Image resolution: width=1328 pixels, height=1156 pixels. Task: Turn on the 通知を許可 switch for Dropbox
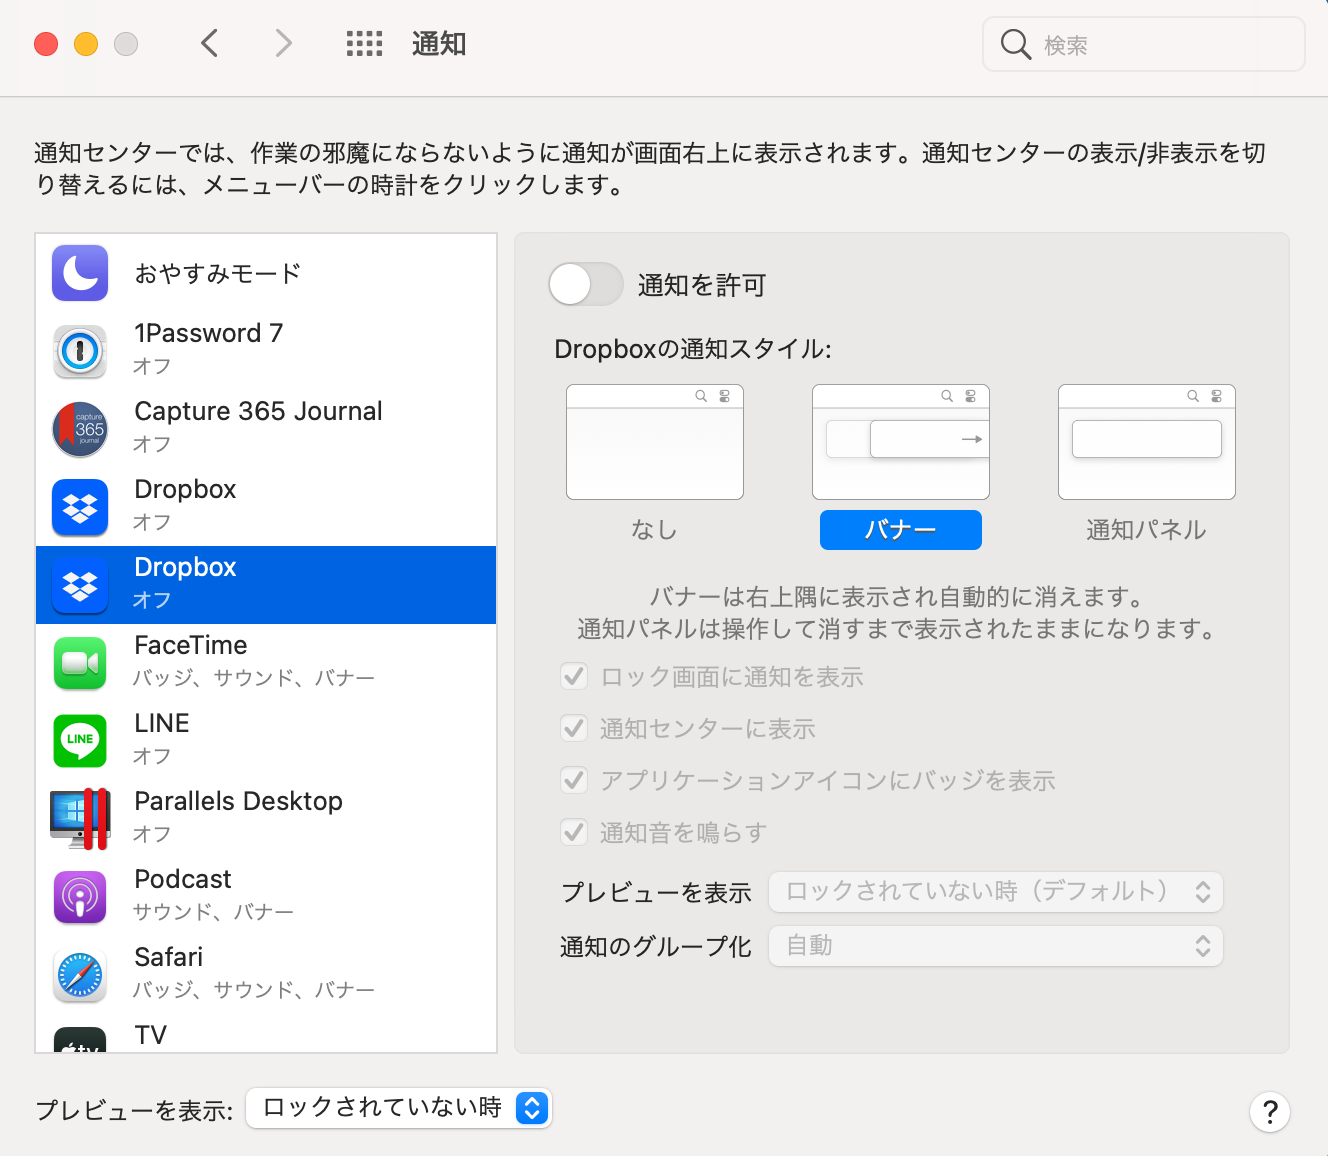click(585, 285)
